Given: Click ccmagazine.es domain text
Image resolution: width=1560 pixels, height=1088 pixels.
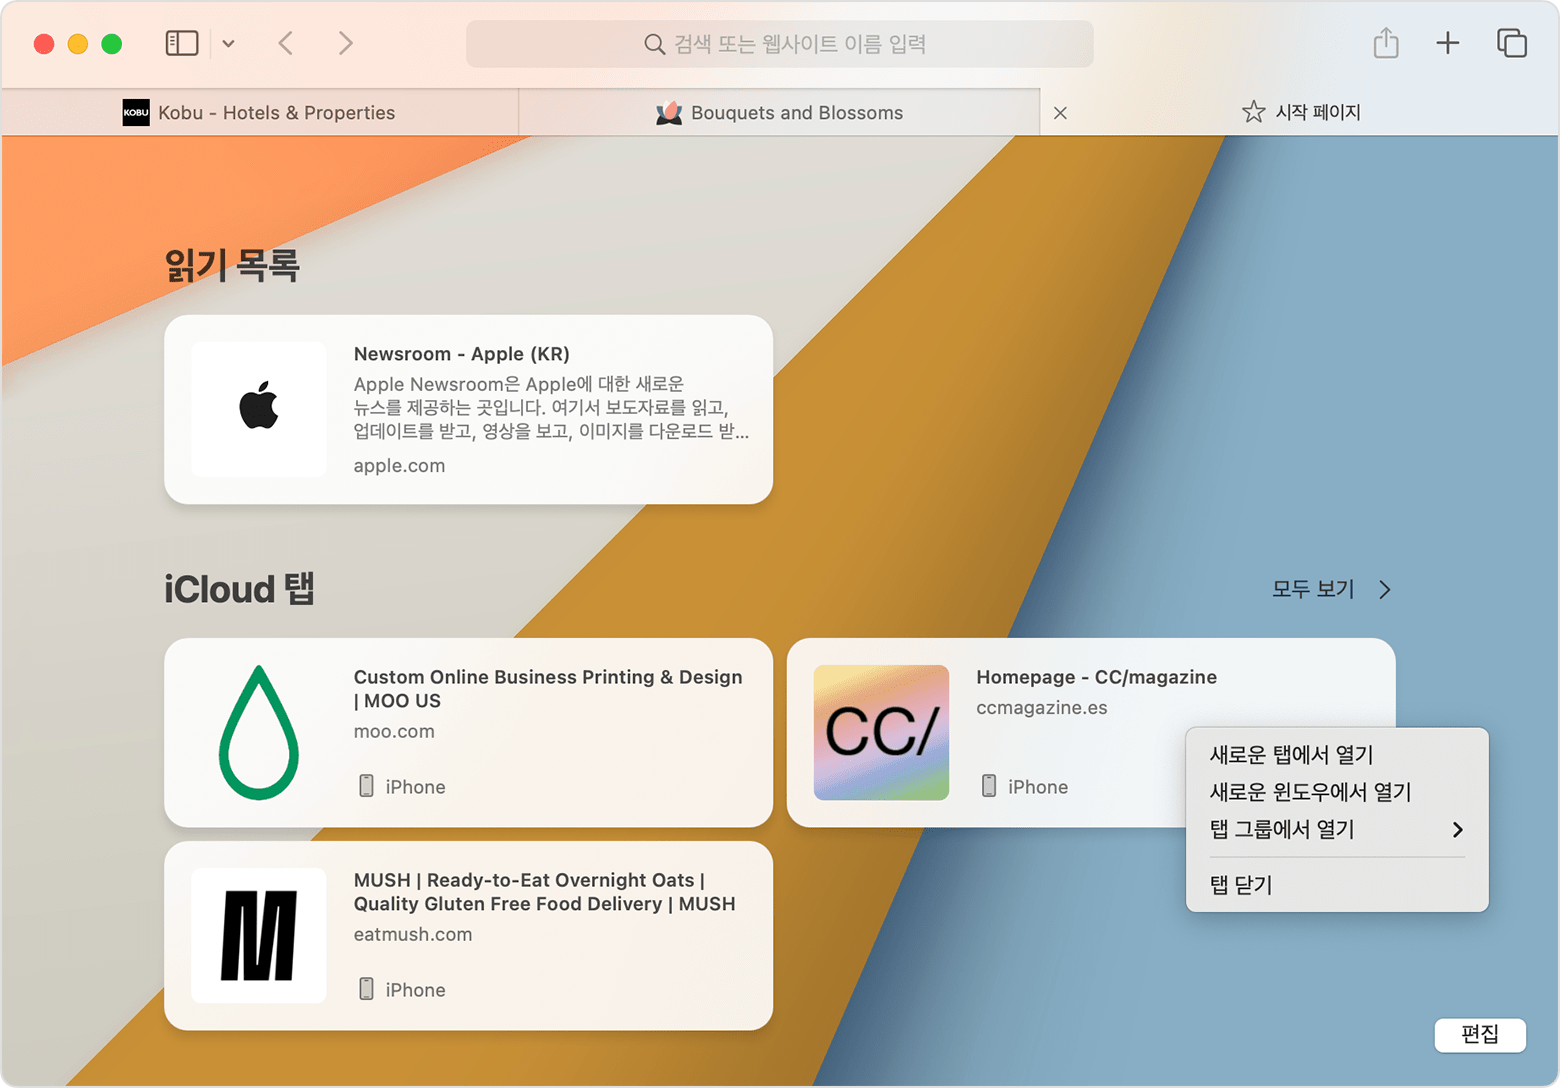Looking at the screenshot, I should point(1041,707).
